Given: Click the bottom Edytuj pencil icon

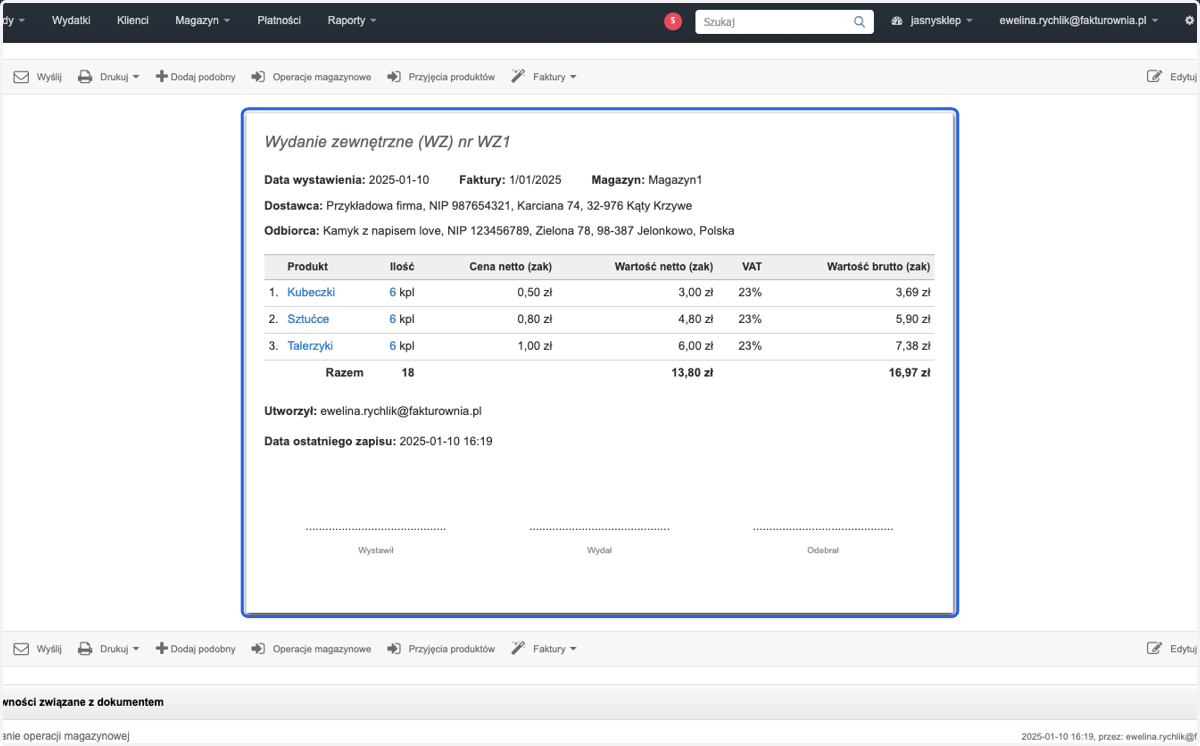Looking at the screenshot, I should click(x=1155, y=649).
